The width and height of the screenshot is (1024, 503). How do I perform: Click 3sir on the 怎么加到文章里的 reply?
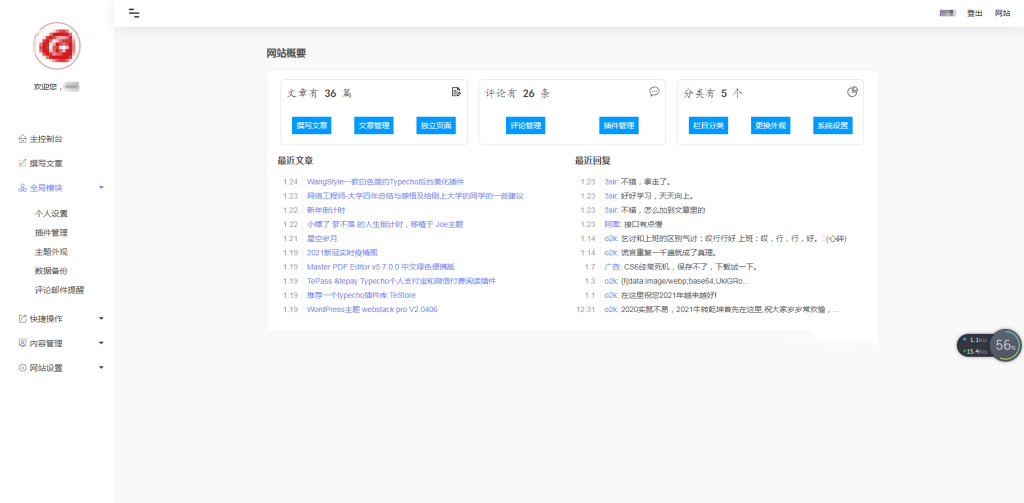[x=611, y=210]
